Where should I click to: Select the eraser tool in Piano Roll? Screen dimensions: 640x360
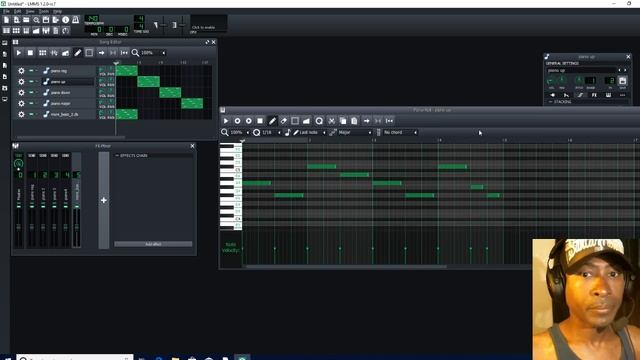pos(284,121)
